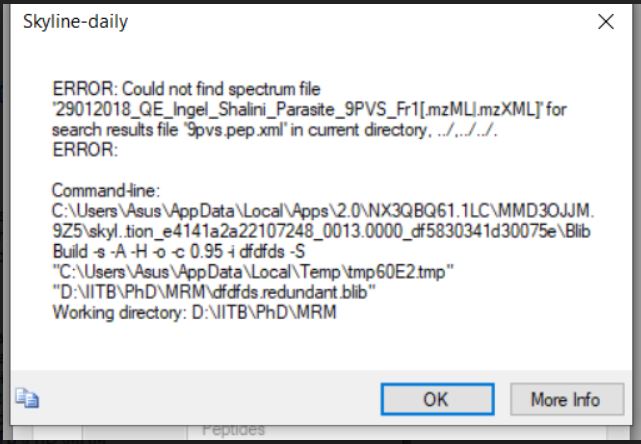Close the Skyline-daily dialog
Image resolution: width=641 pixels, height=444 pixels.
(606, 20)
